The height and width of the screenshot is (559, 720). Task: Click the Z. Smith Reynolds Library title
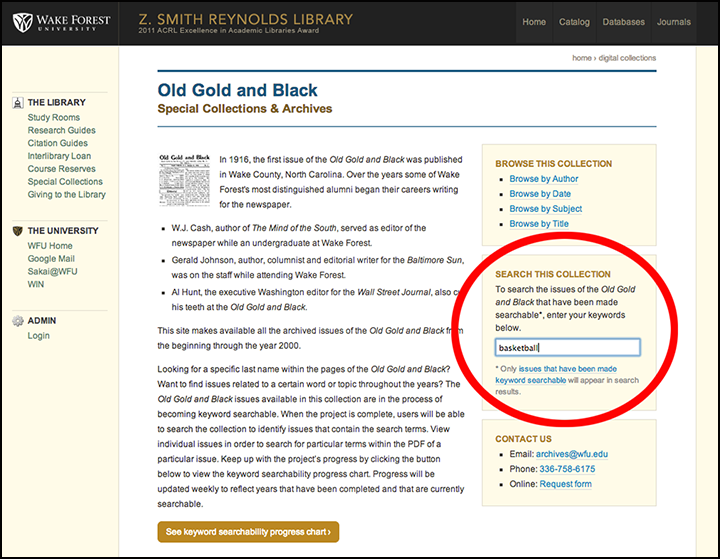pyautogui.click(x=246, y=19)
